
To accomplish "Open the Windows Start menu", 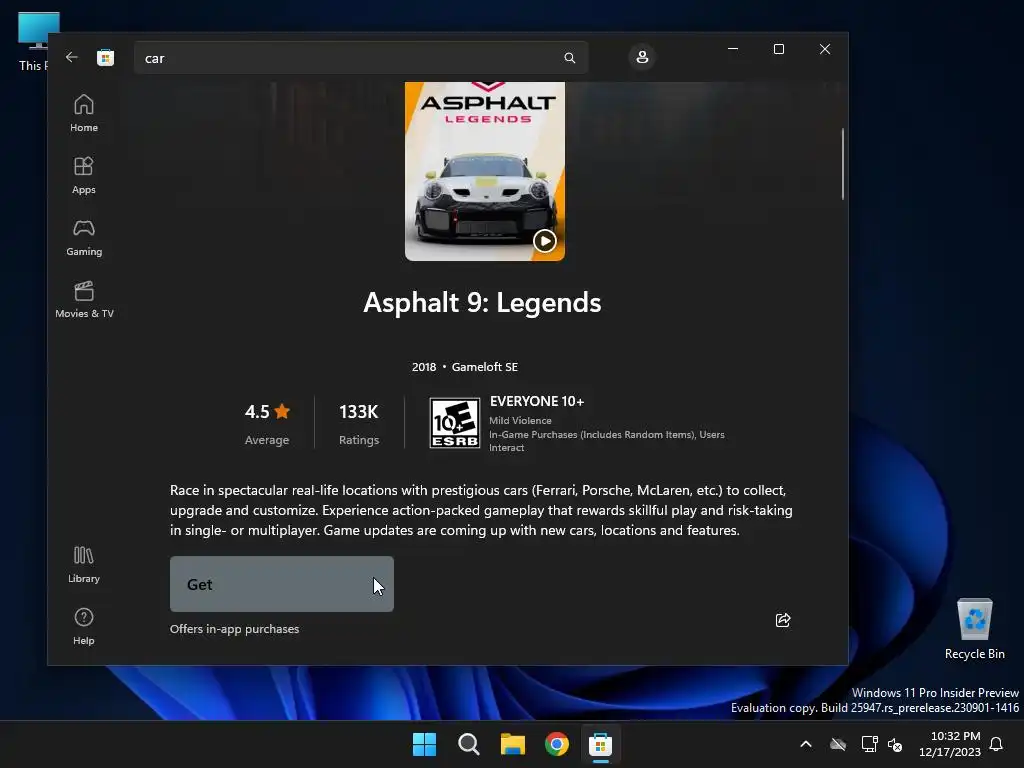I will click(x=424, y=744).
